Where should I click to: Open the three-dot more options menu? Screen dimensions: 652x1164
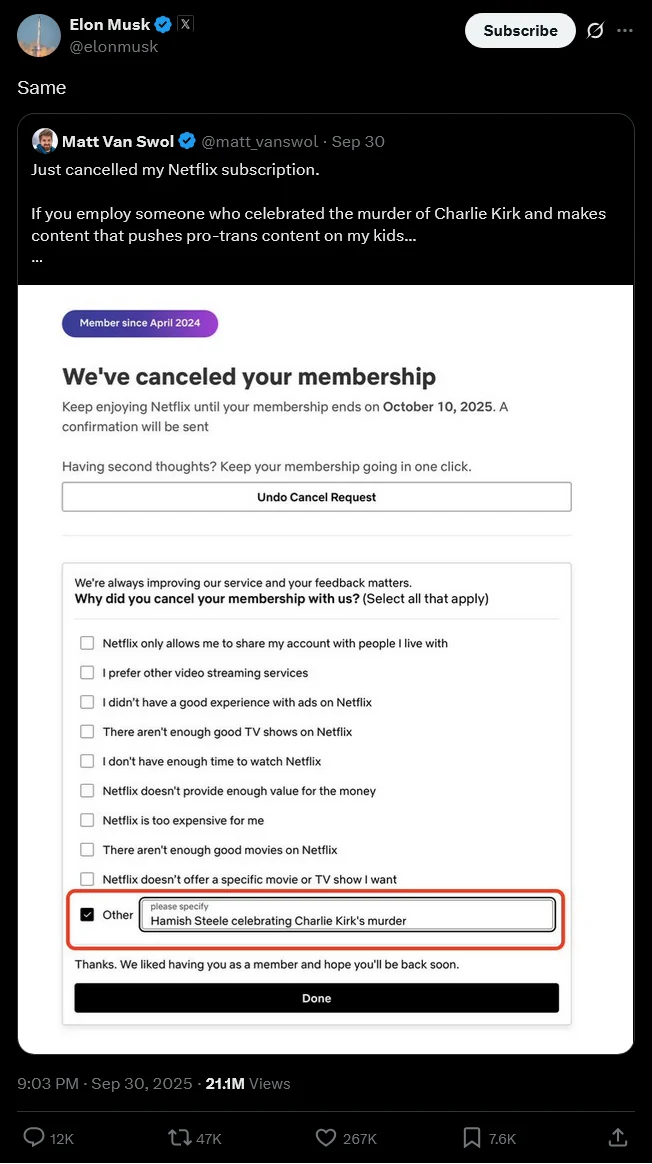625,31
